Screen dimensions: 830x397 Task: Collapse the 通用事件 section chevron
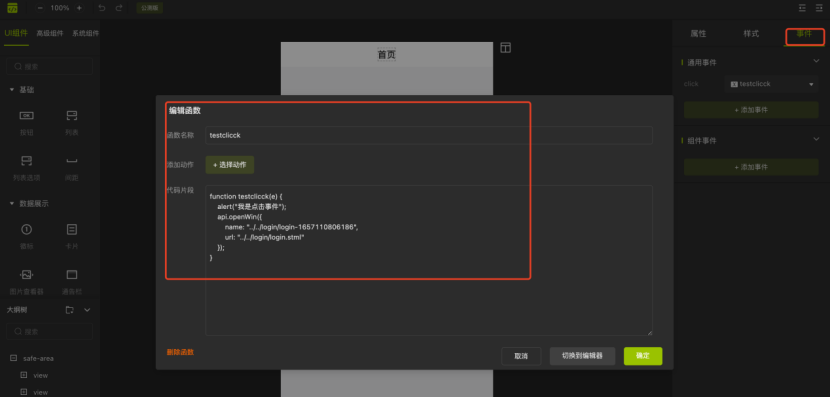(x=816, y=61)
